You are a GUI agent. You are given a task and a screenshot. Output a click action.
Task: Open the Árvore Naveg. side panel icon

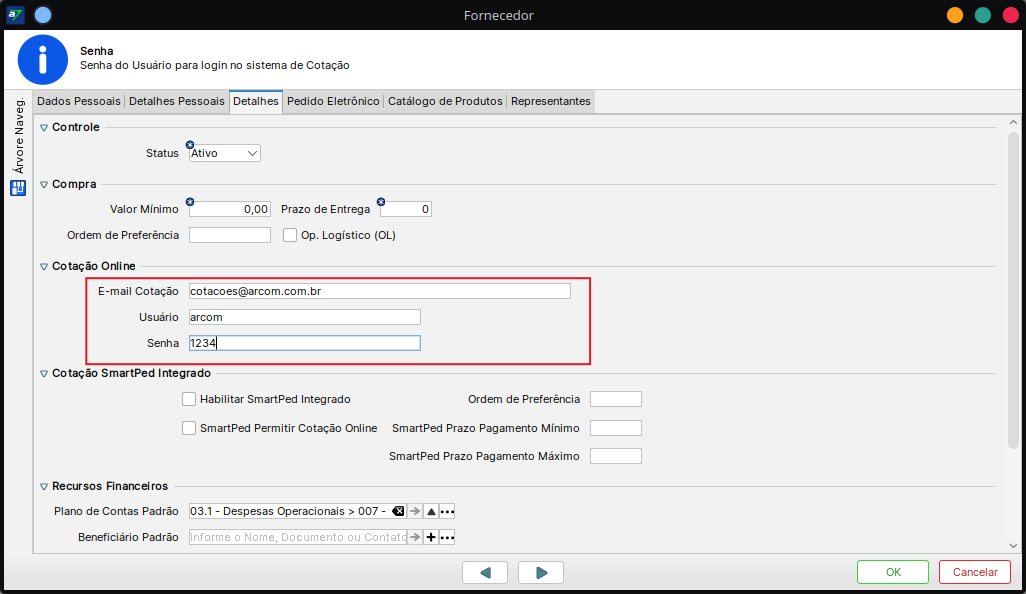coord(18,188)
